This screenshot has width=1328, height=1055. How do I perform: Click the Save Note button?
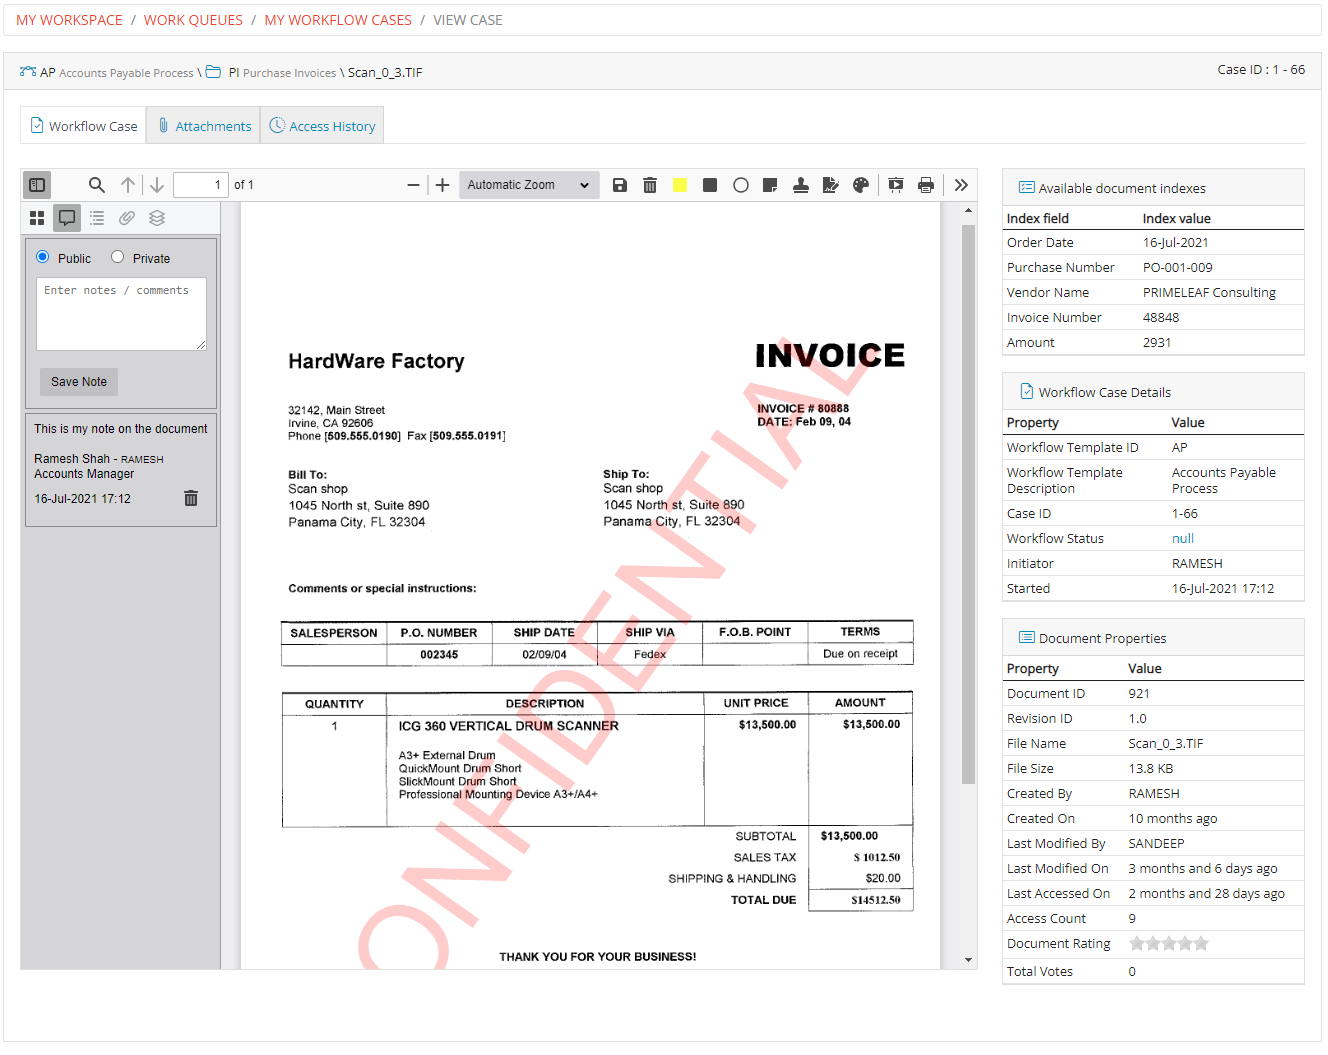pos(78,381)
